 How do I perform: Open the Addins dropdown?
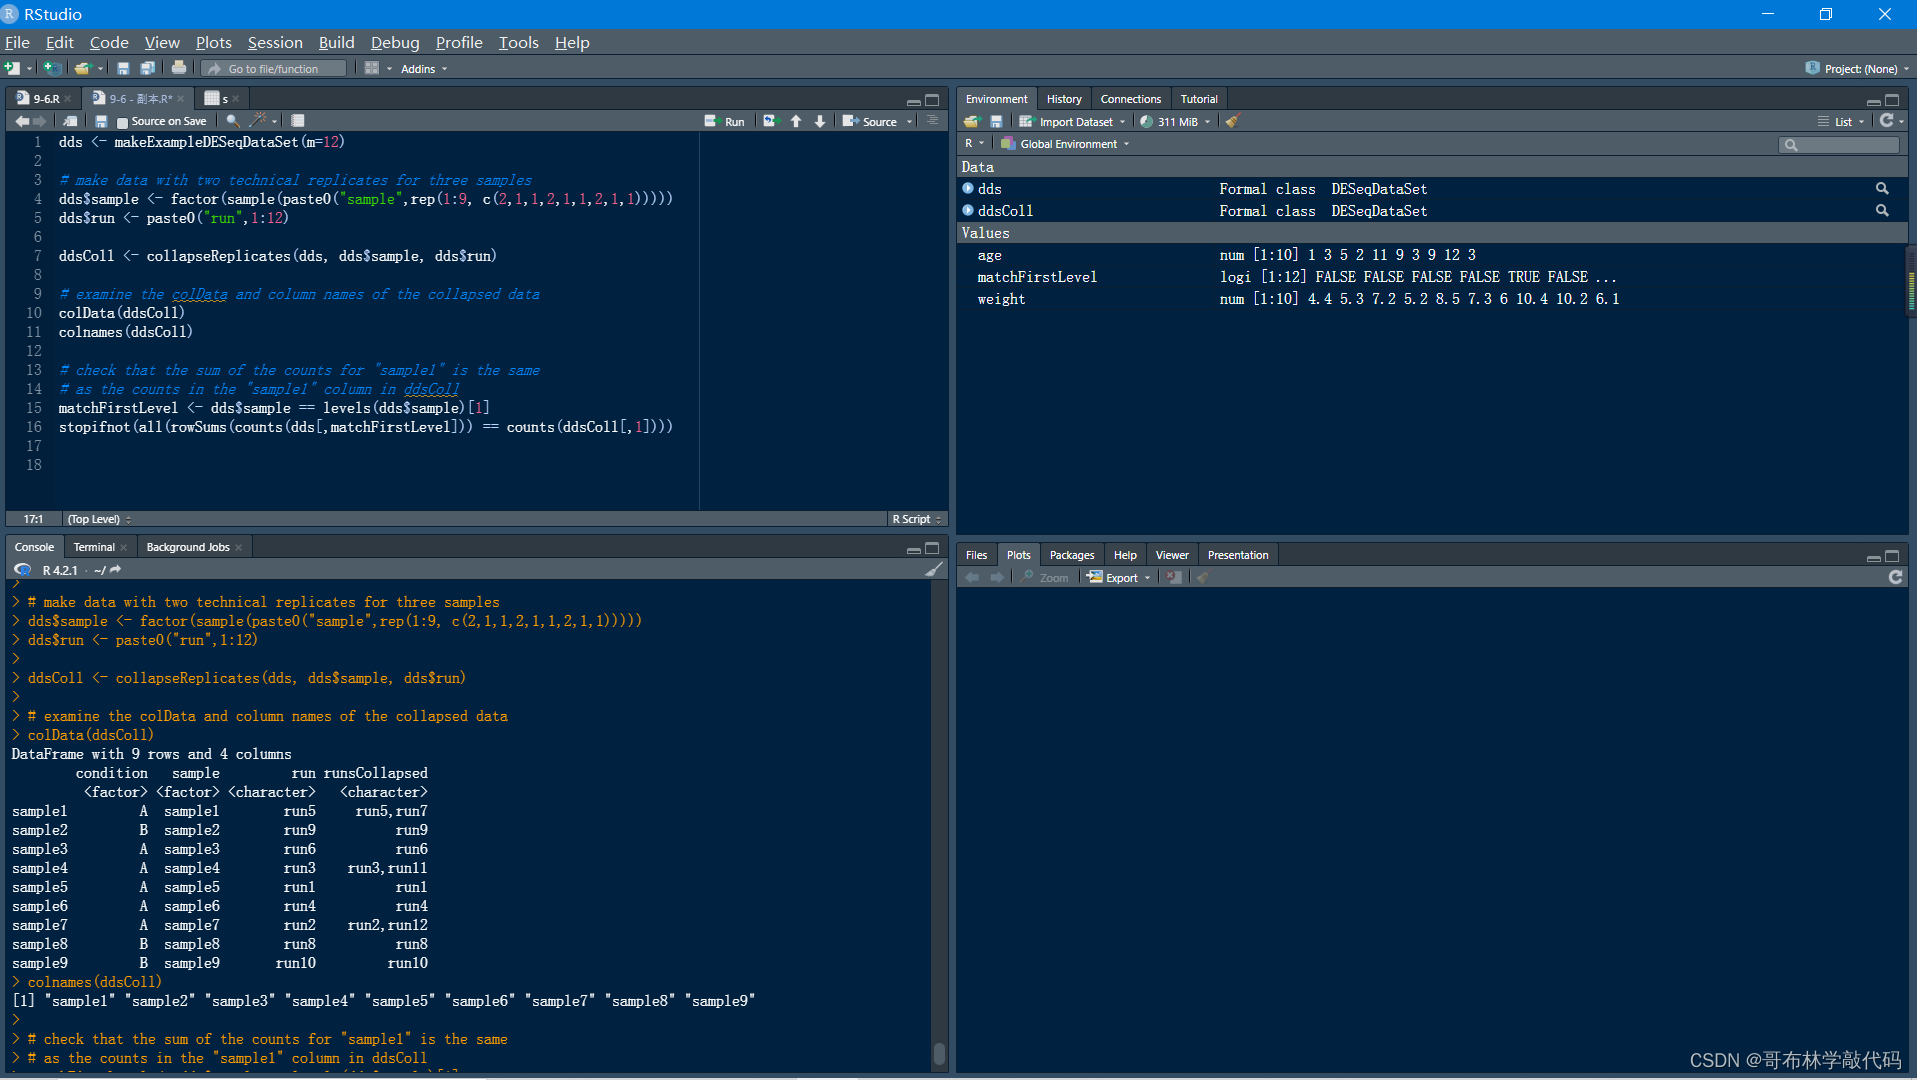(424, 69)
